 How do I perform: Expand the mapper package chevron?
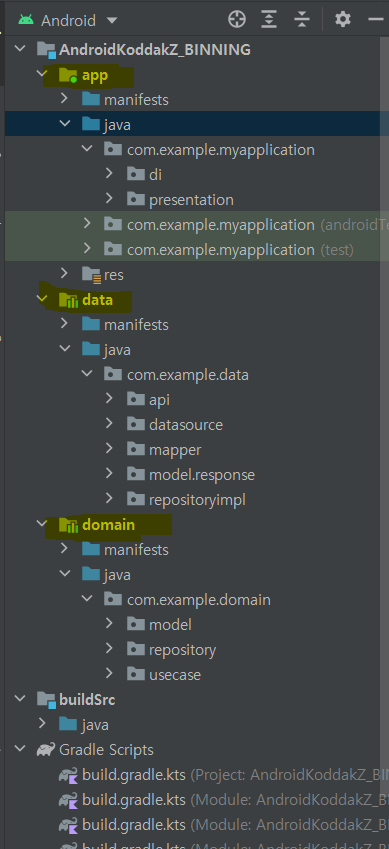pos(109,449)
